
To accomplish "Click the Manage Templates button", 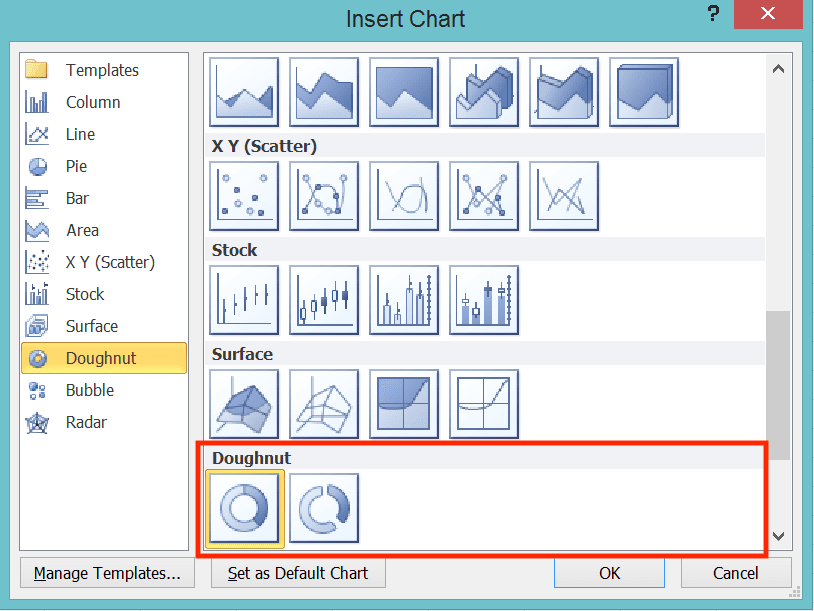I will pos(107,573).
